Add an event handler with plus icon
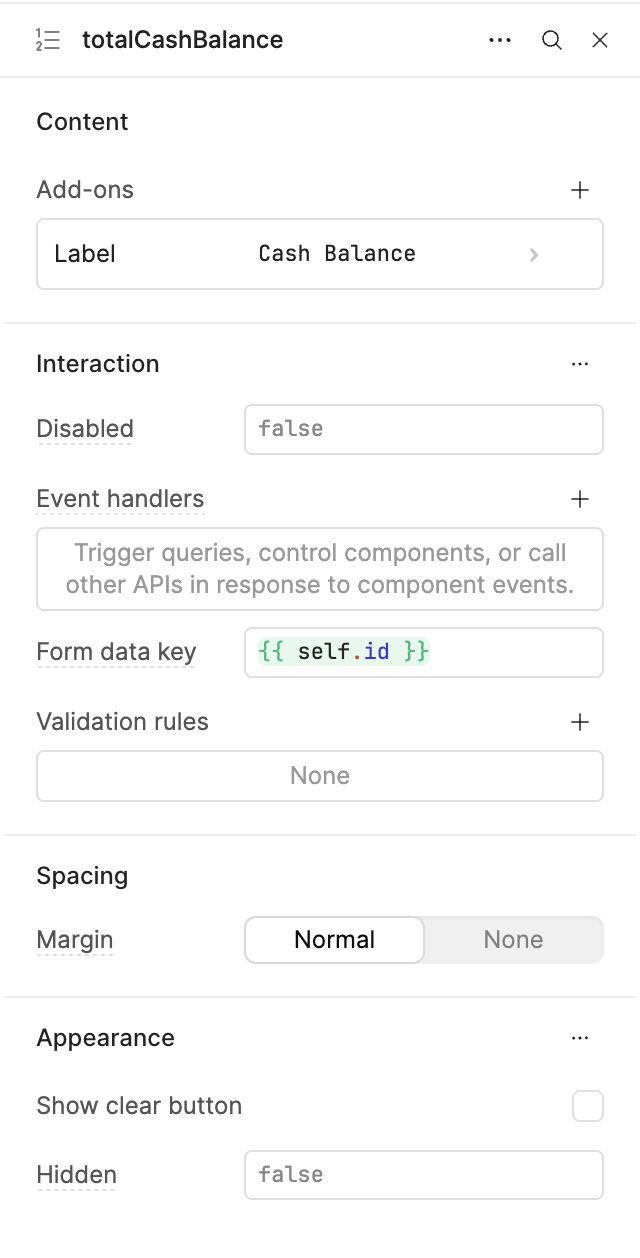This screenshot has height=1258, width=640. click(x=580, y=499)
